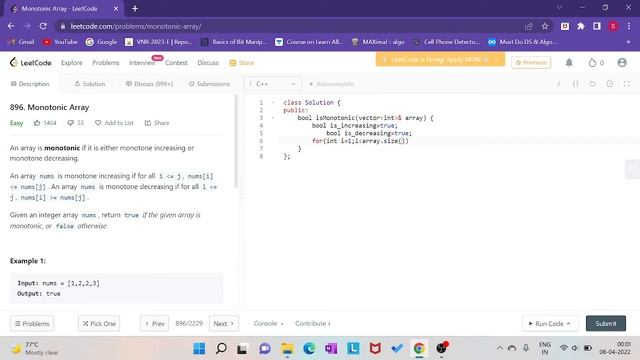
Task: Open the Gmail bookmark
Action: pyautogui.click(x=21, y=42)
